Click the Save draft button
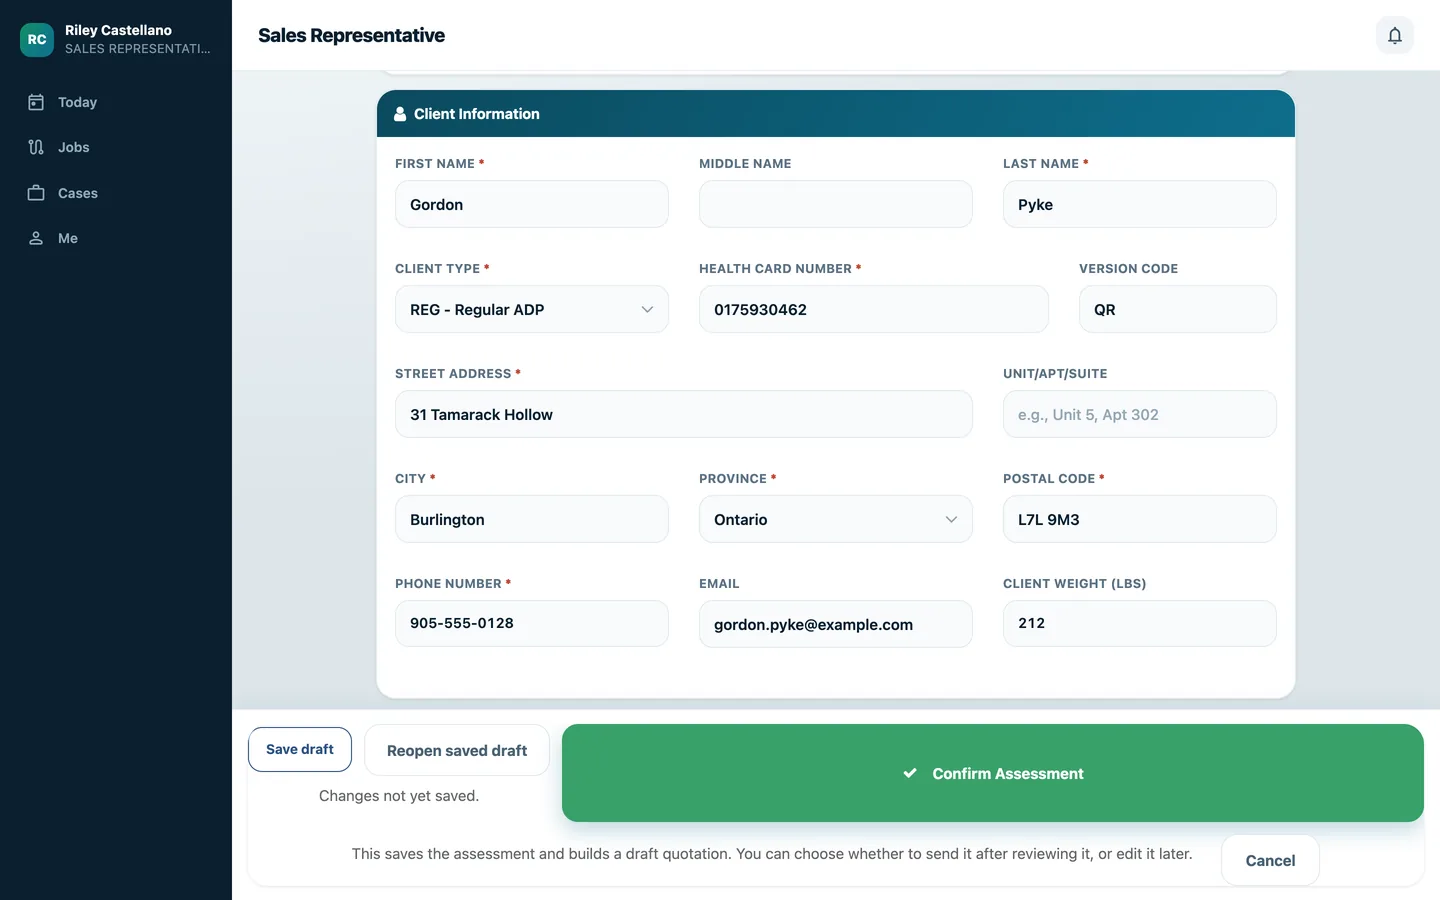Image resolution: width=1440 pixels, height=900 pixels. pos(300,749)
